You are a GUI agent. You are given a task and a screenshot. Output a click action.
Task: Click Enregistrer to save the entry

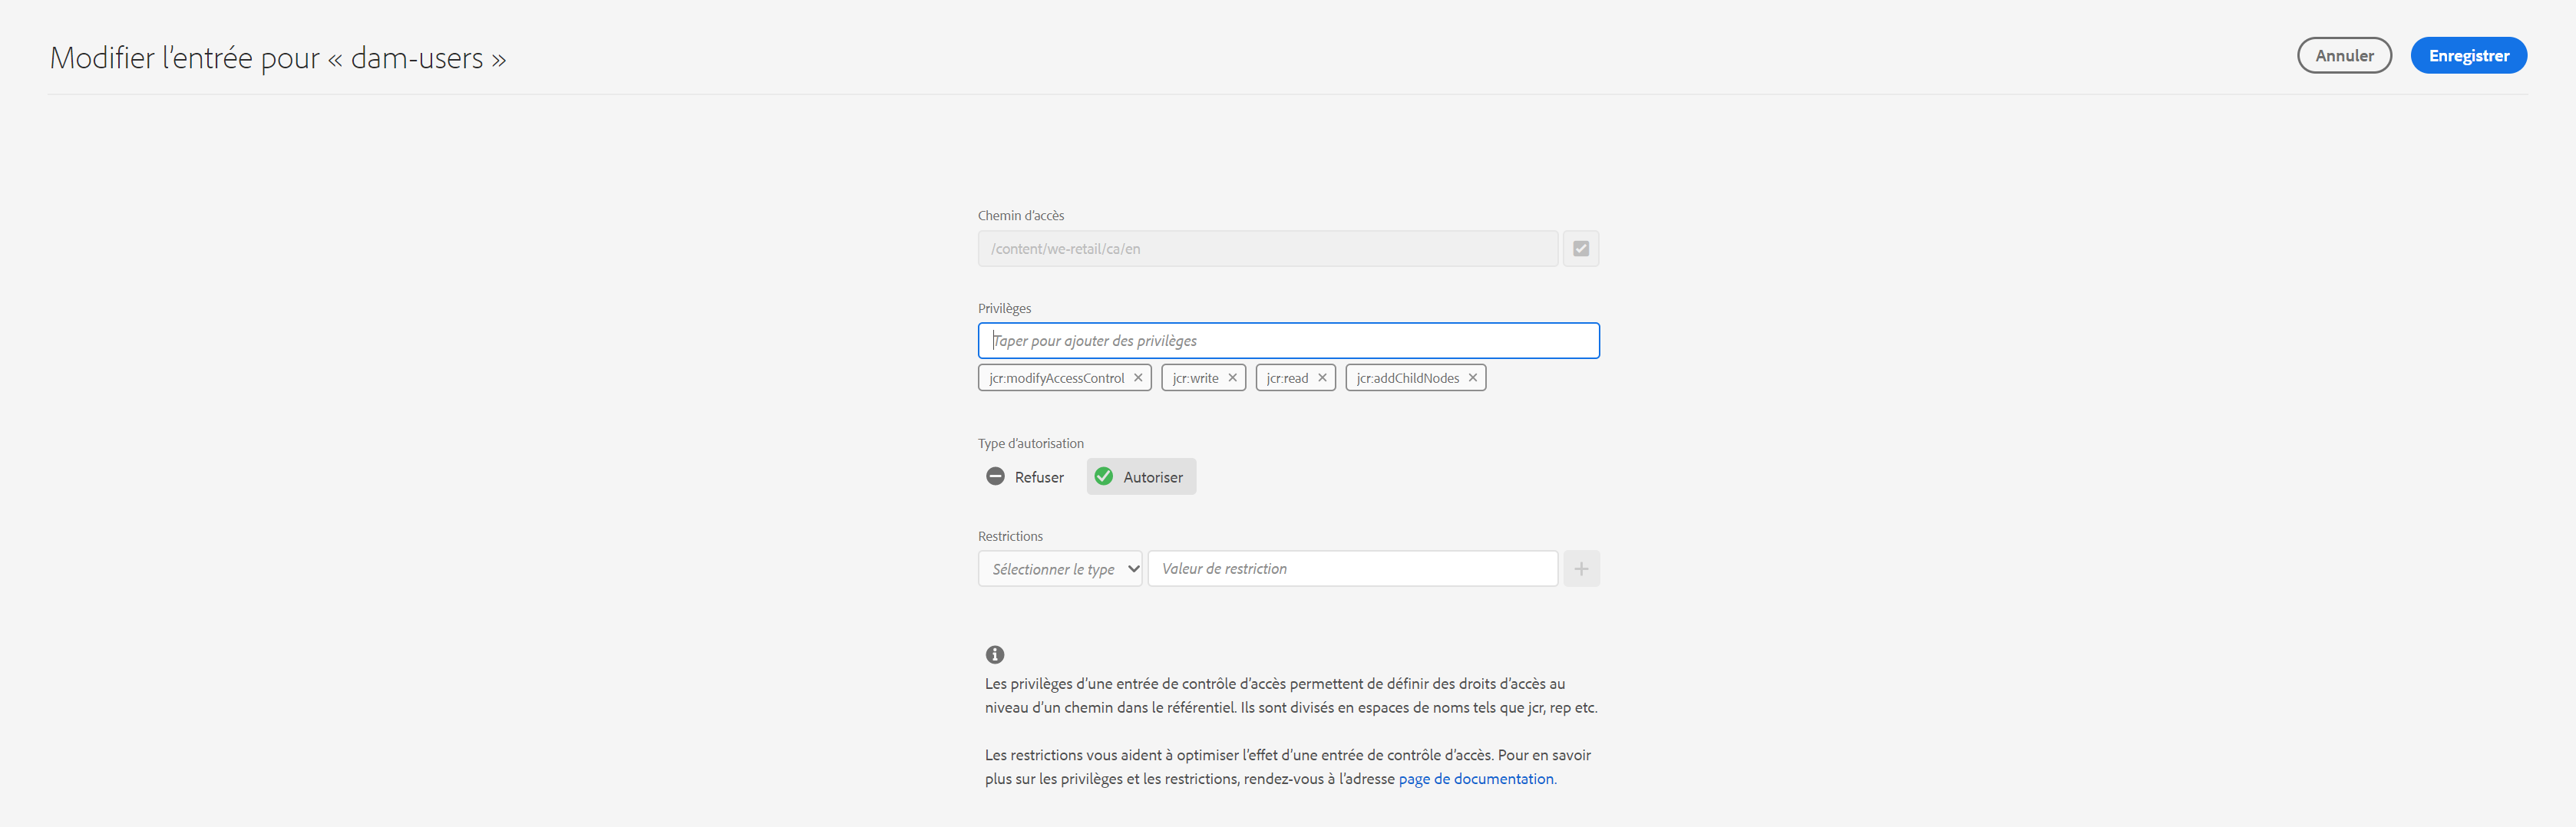pos(2468,56)
